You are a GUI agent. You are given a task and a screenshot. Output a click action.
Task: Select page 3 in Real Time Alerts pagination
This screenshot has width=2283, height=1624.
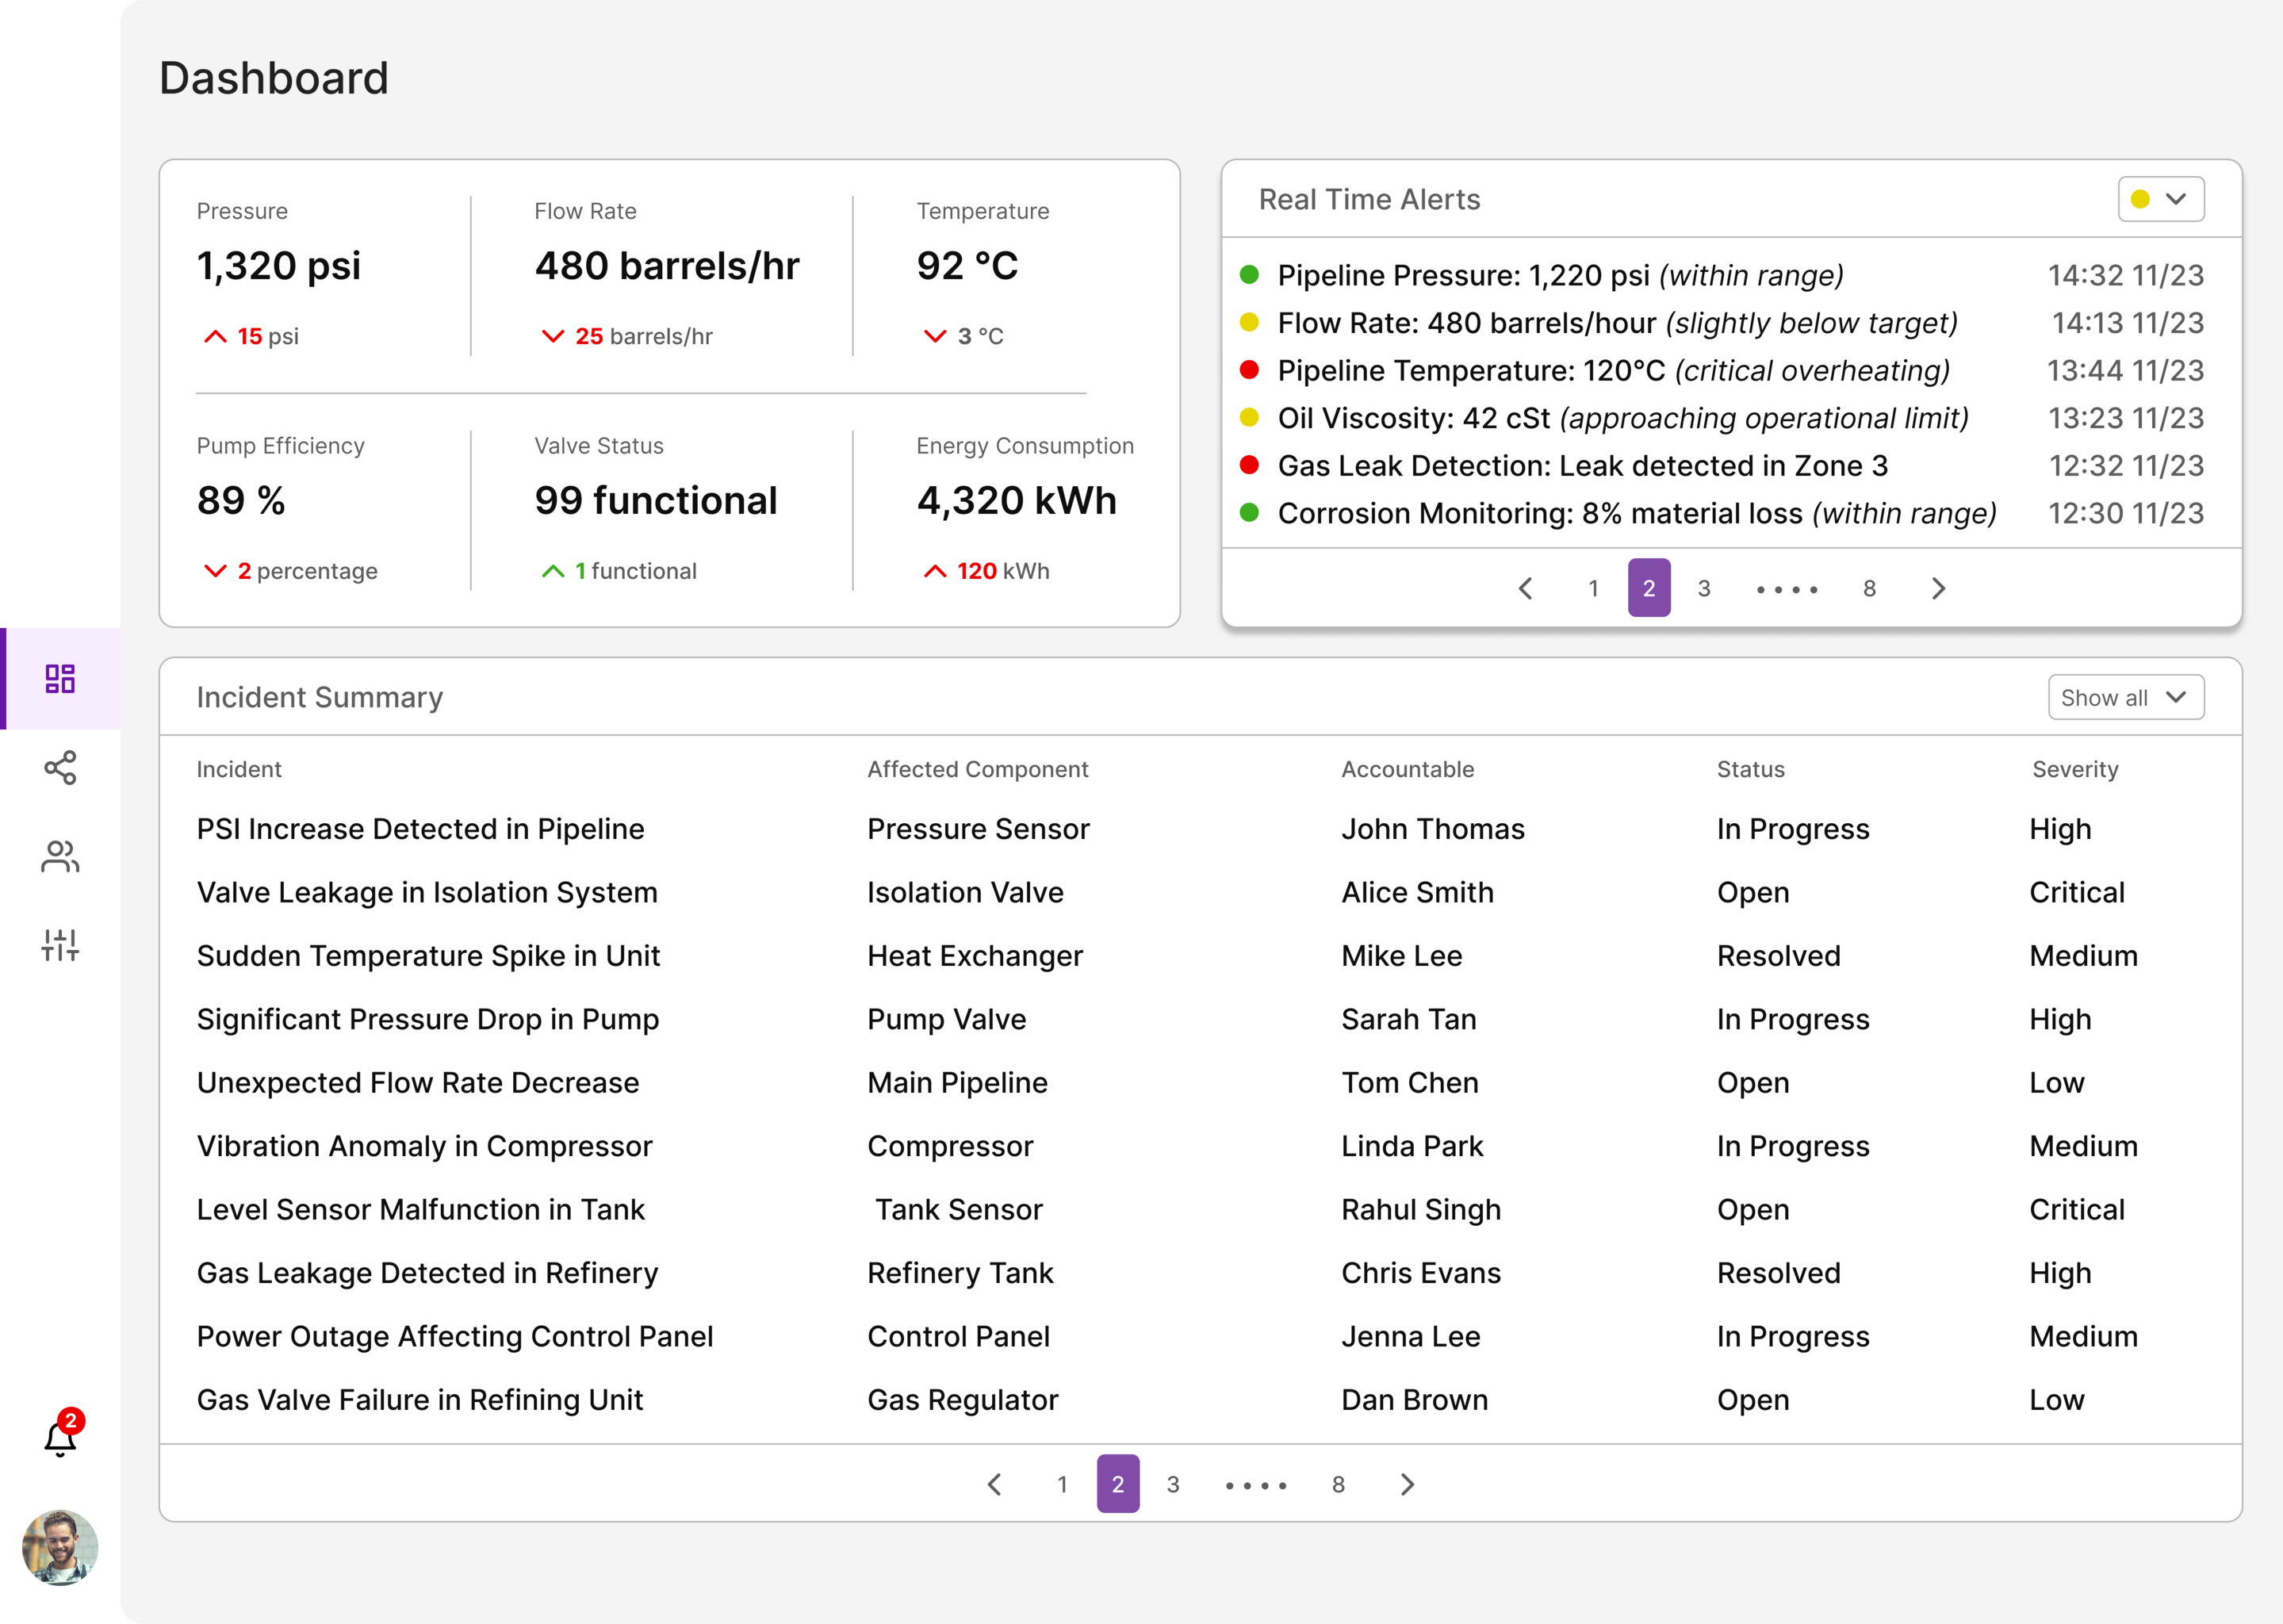click(x=1704, y=588)
